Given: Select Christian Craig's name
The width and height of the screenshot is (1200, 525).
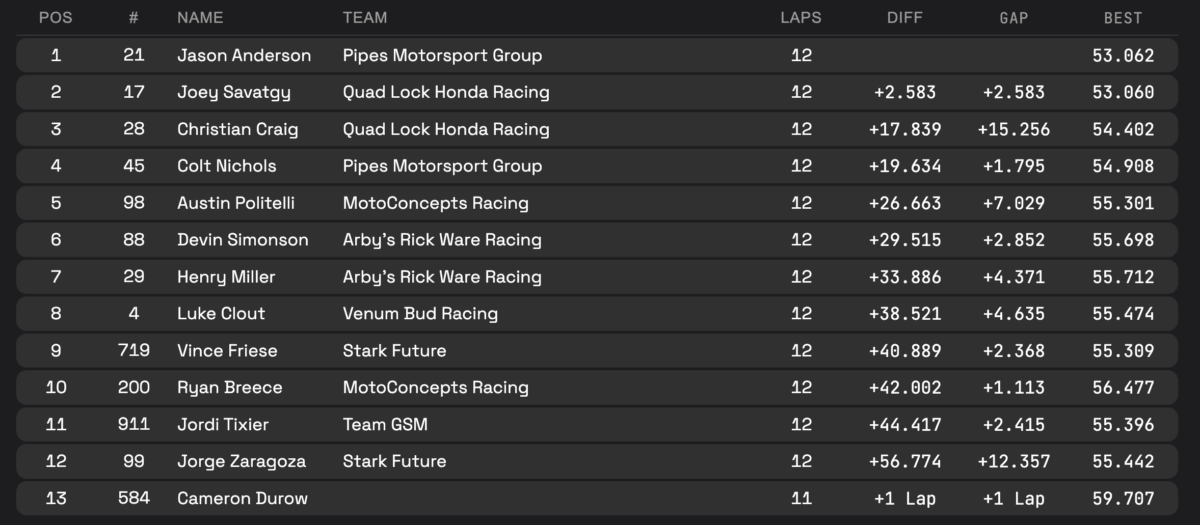Looking at the screenshot, I should [237, 130].
